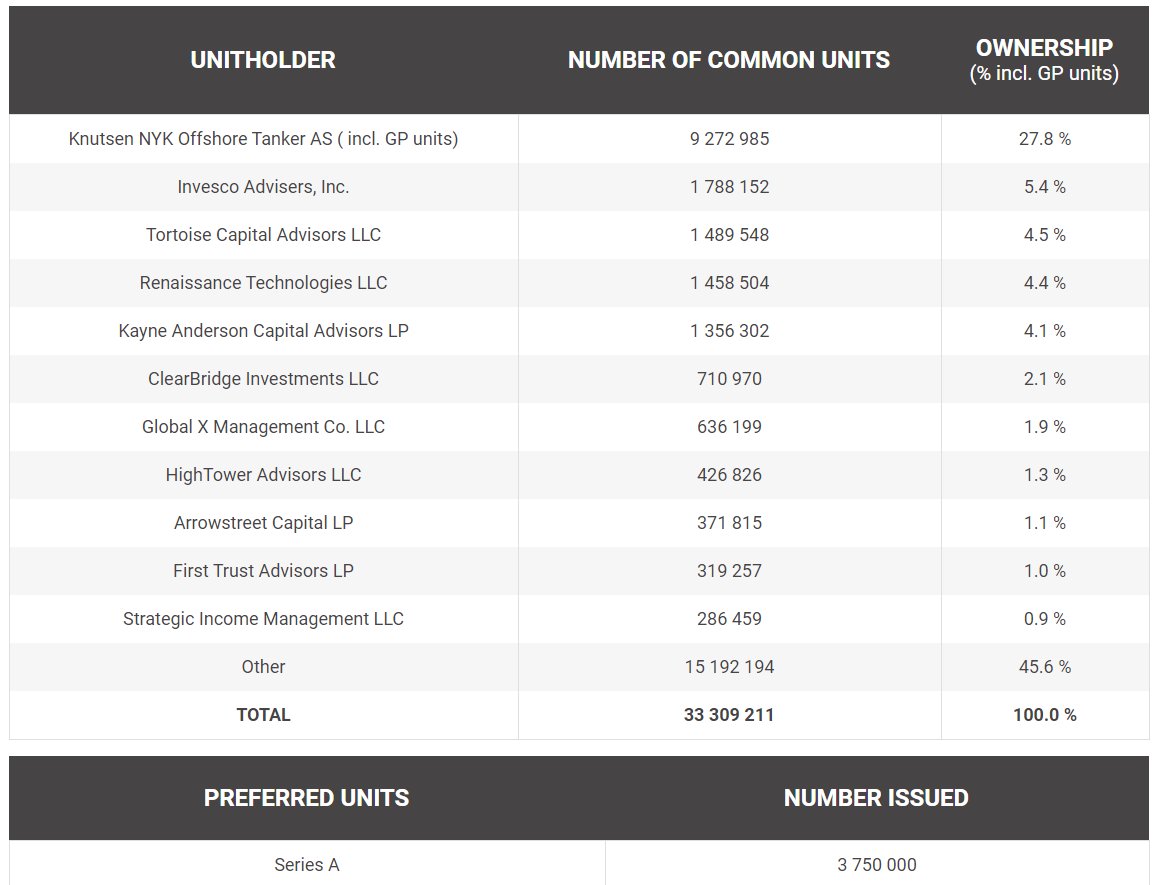
Task: Select the Other unitholder row label
Action: 263,667
